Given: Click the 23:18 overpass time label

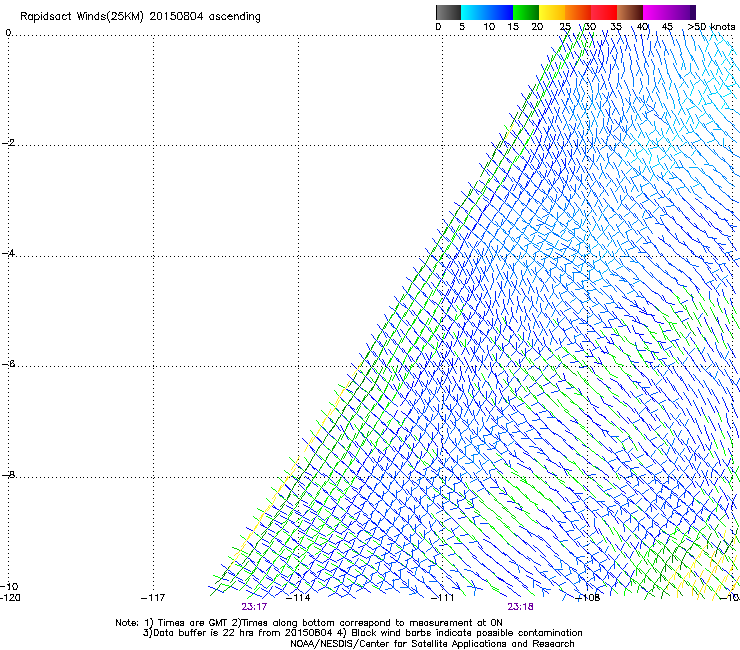Looking at the screenshot, I should point(521,607).
